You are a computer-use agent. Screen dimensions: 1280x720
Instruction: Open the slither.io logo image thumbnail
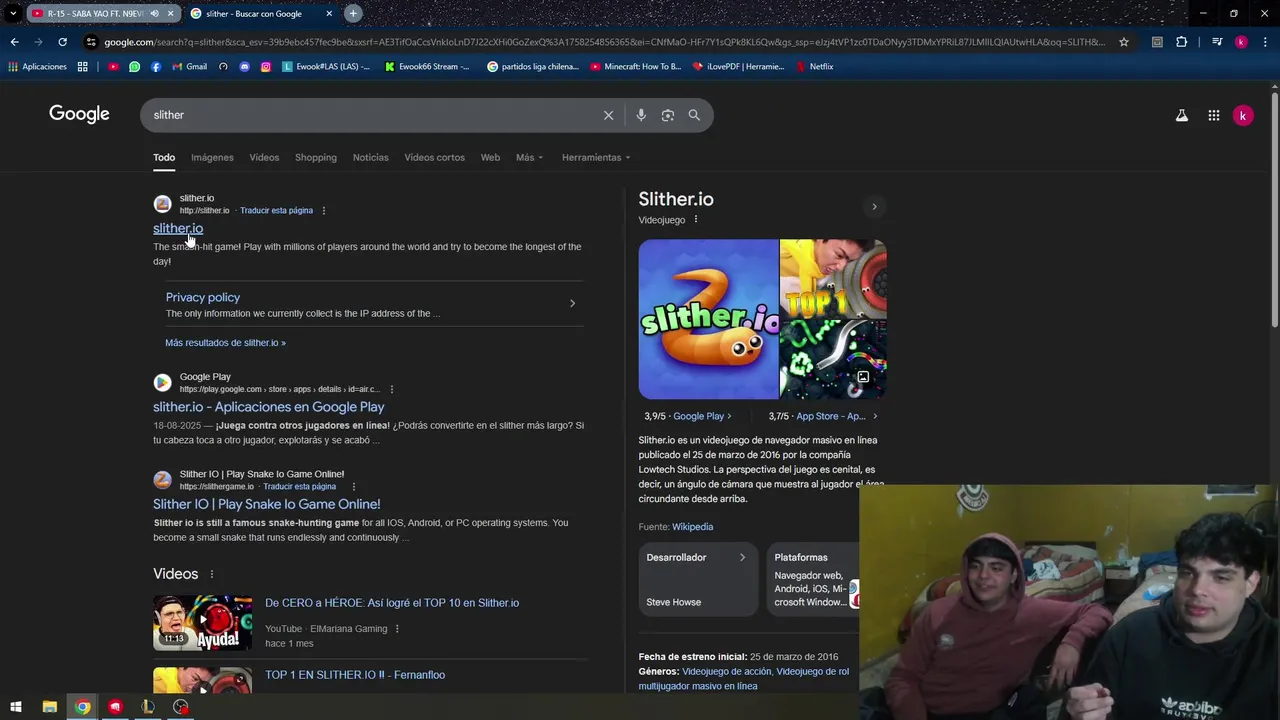tap(708, 319)
